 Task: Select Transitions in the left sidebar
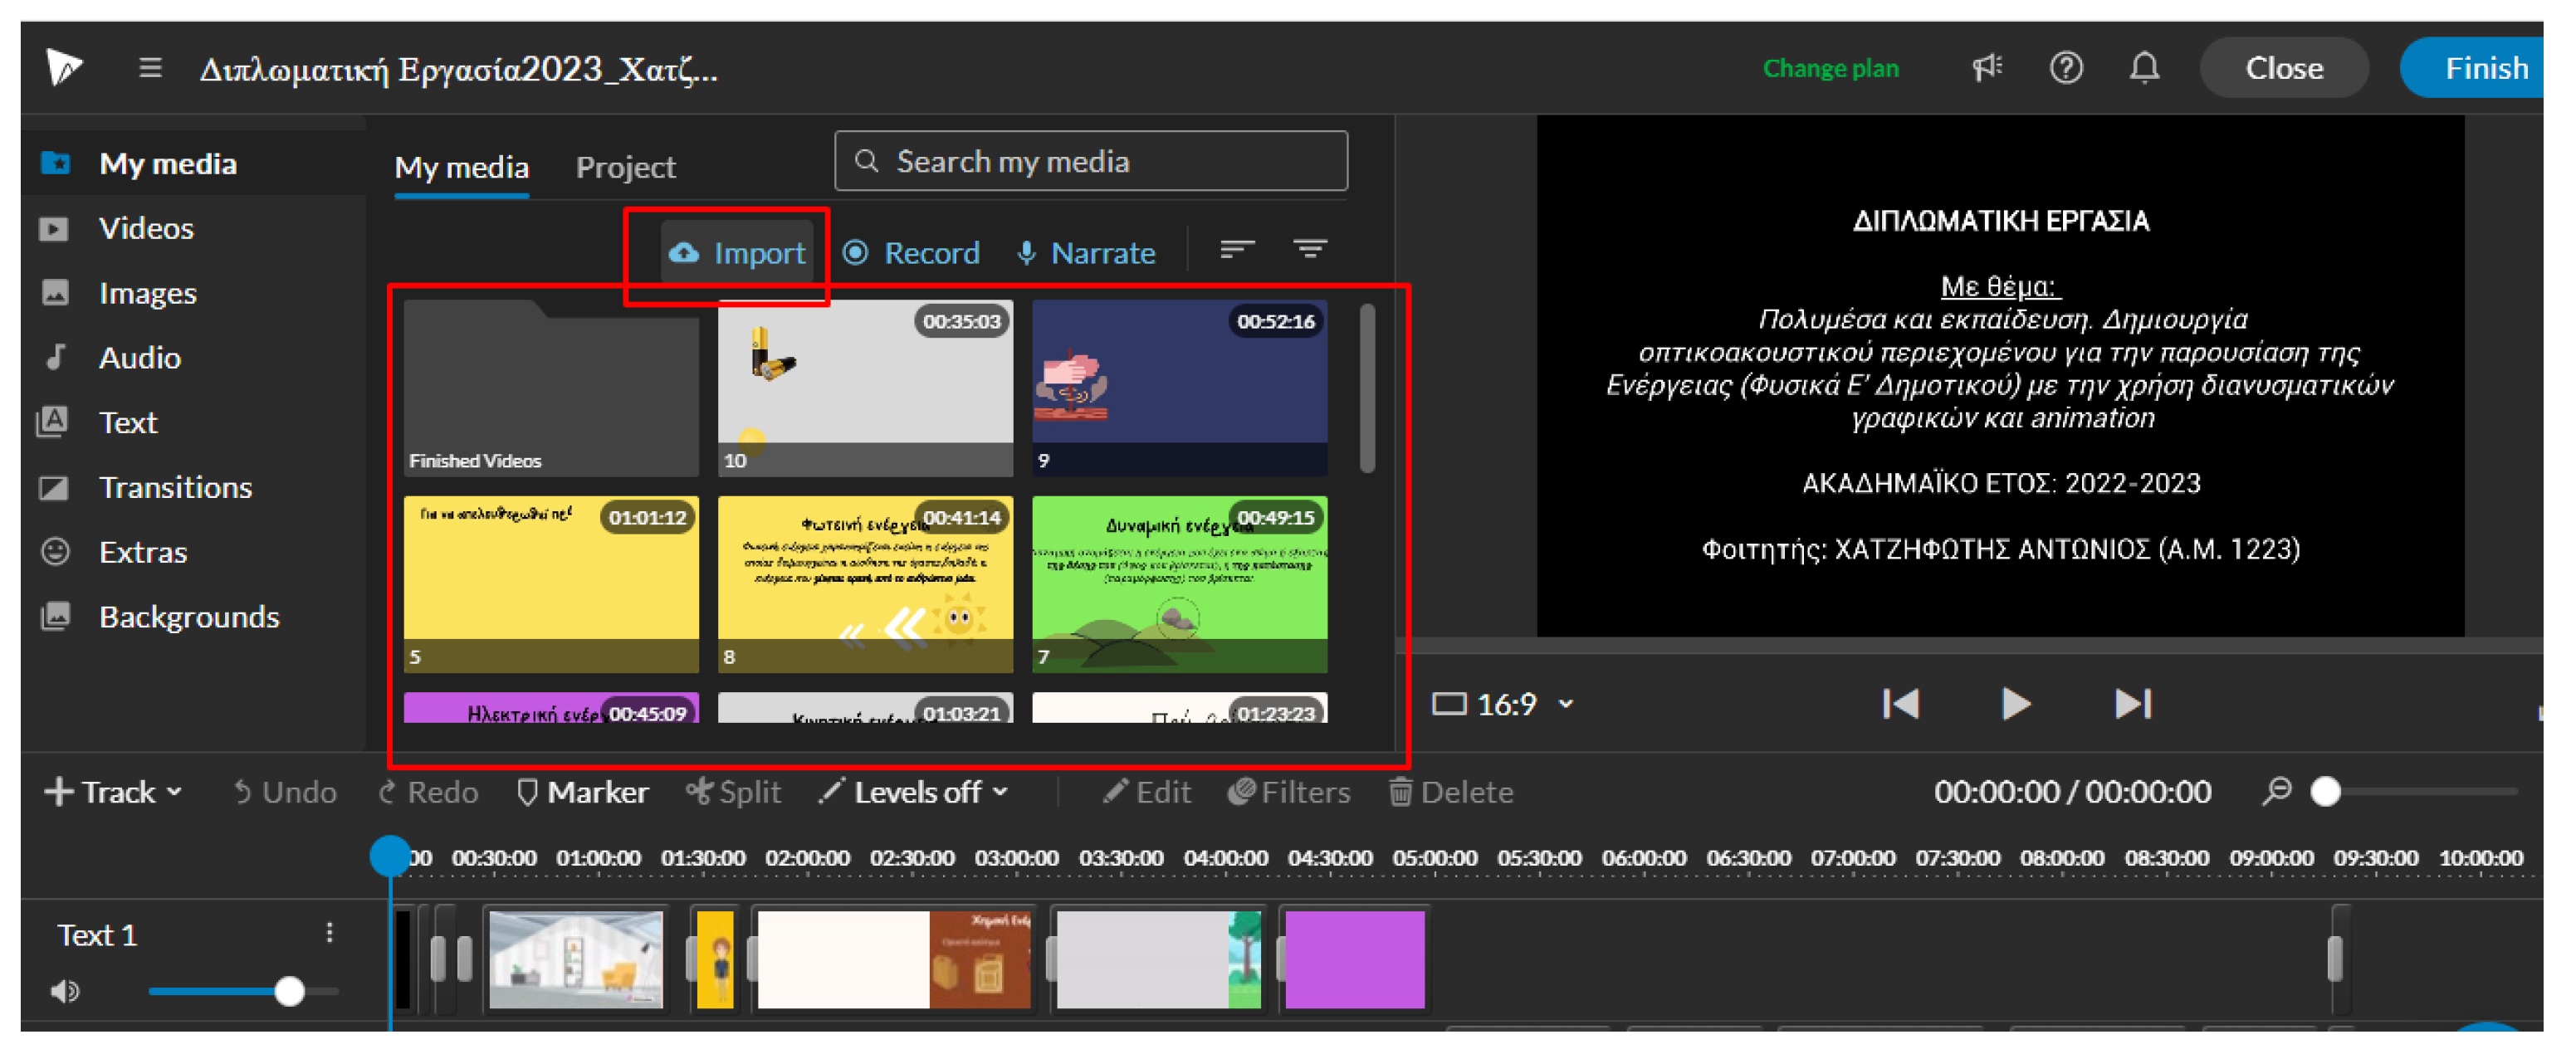[175, 487]
